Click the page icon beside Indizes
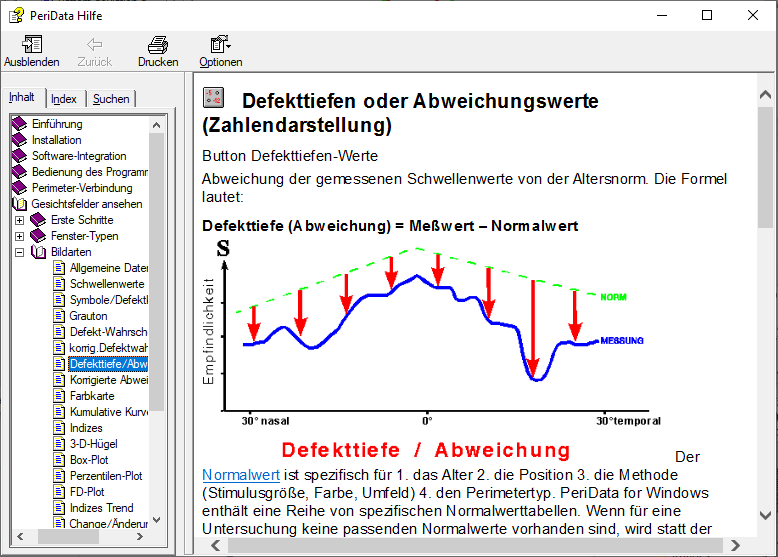Image resolution: width=778 pixels, height=557 pixels. tap(59, 428)
